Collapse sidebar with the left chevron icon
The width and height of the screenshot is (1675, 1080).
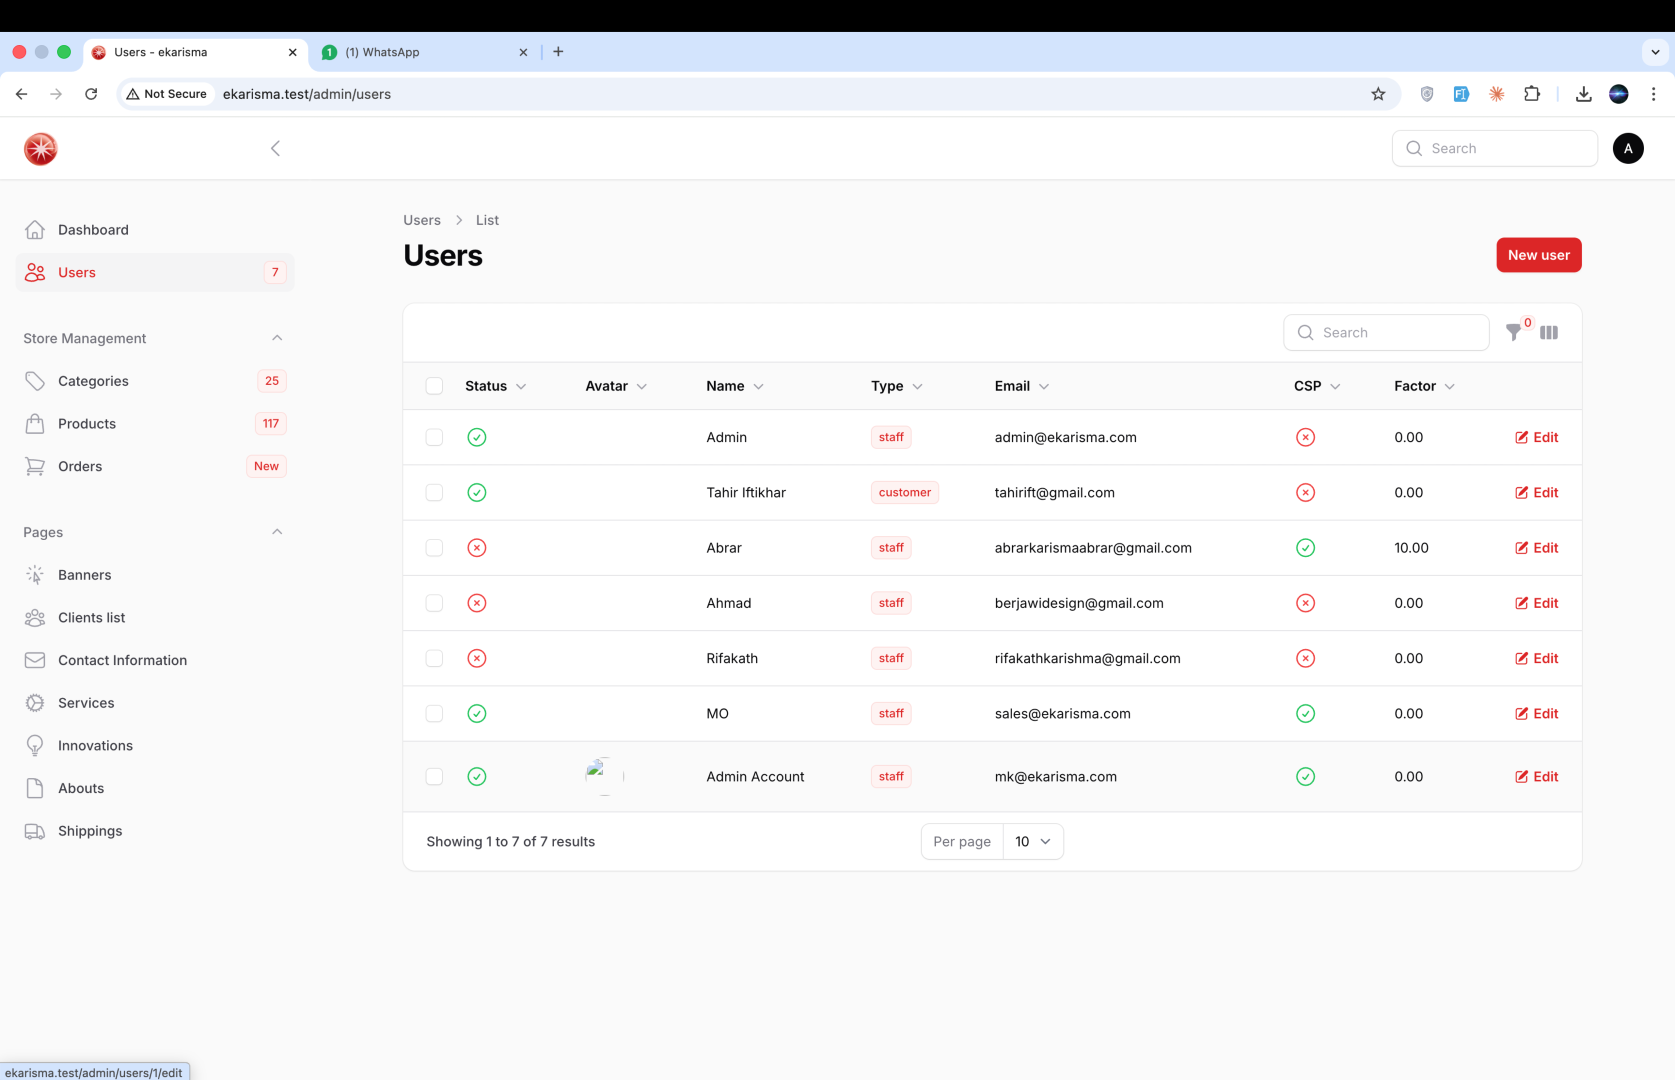[275, 149]
